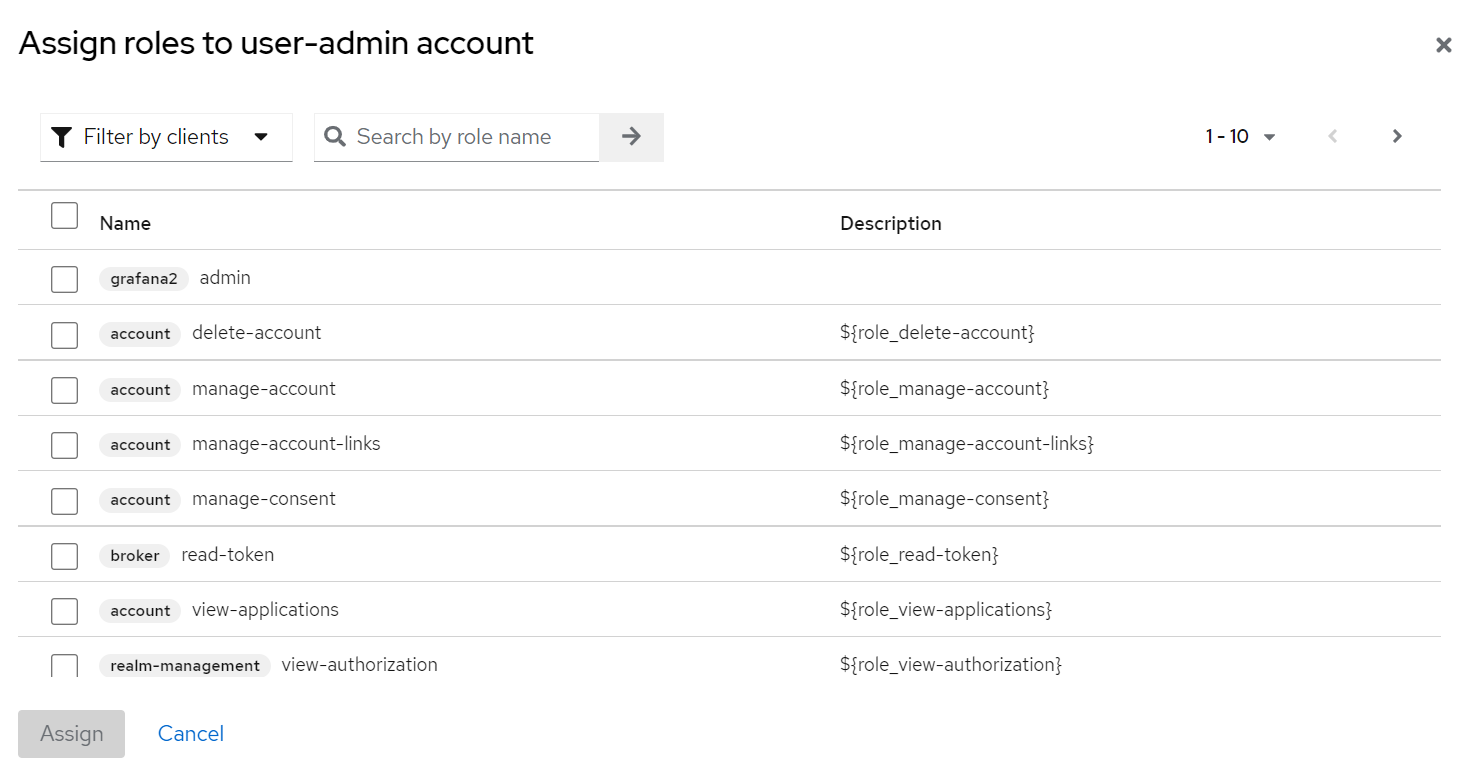Screen dimensions: 1473x771
Task: Check the view-applications role checkbox
Action: pos(65,611)
